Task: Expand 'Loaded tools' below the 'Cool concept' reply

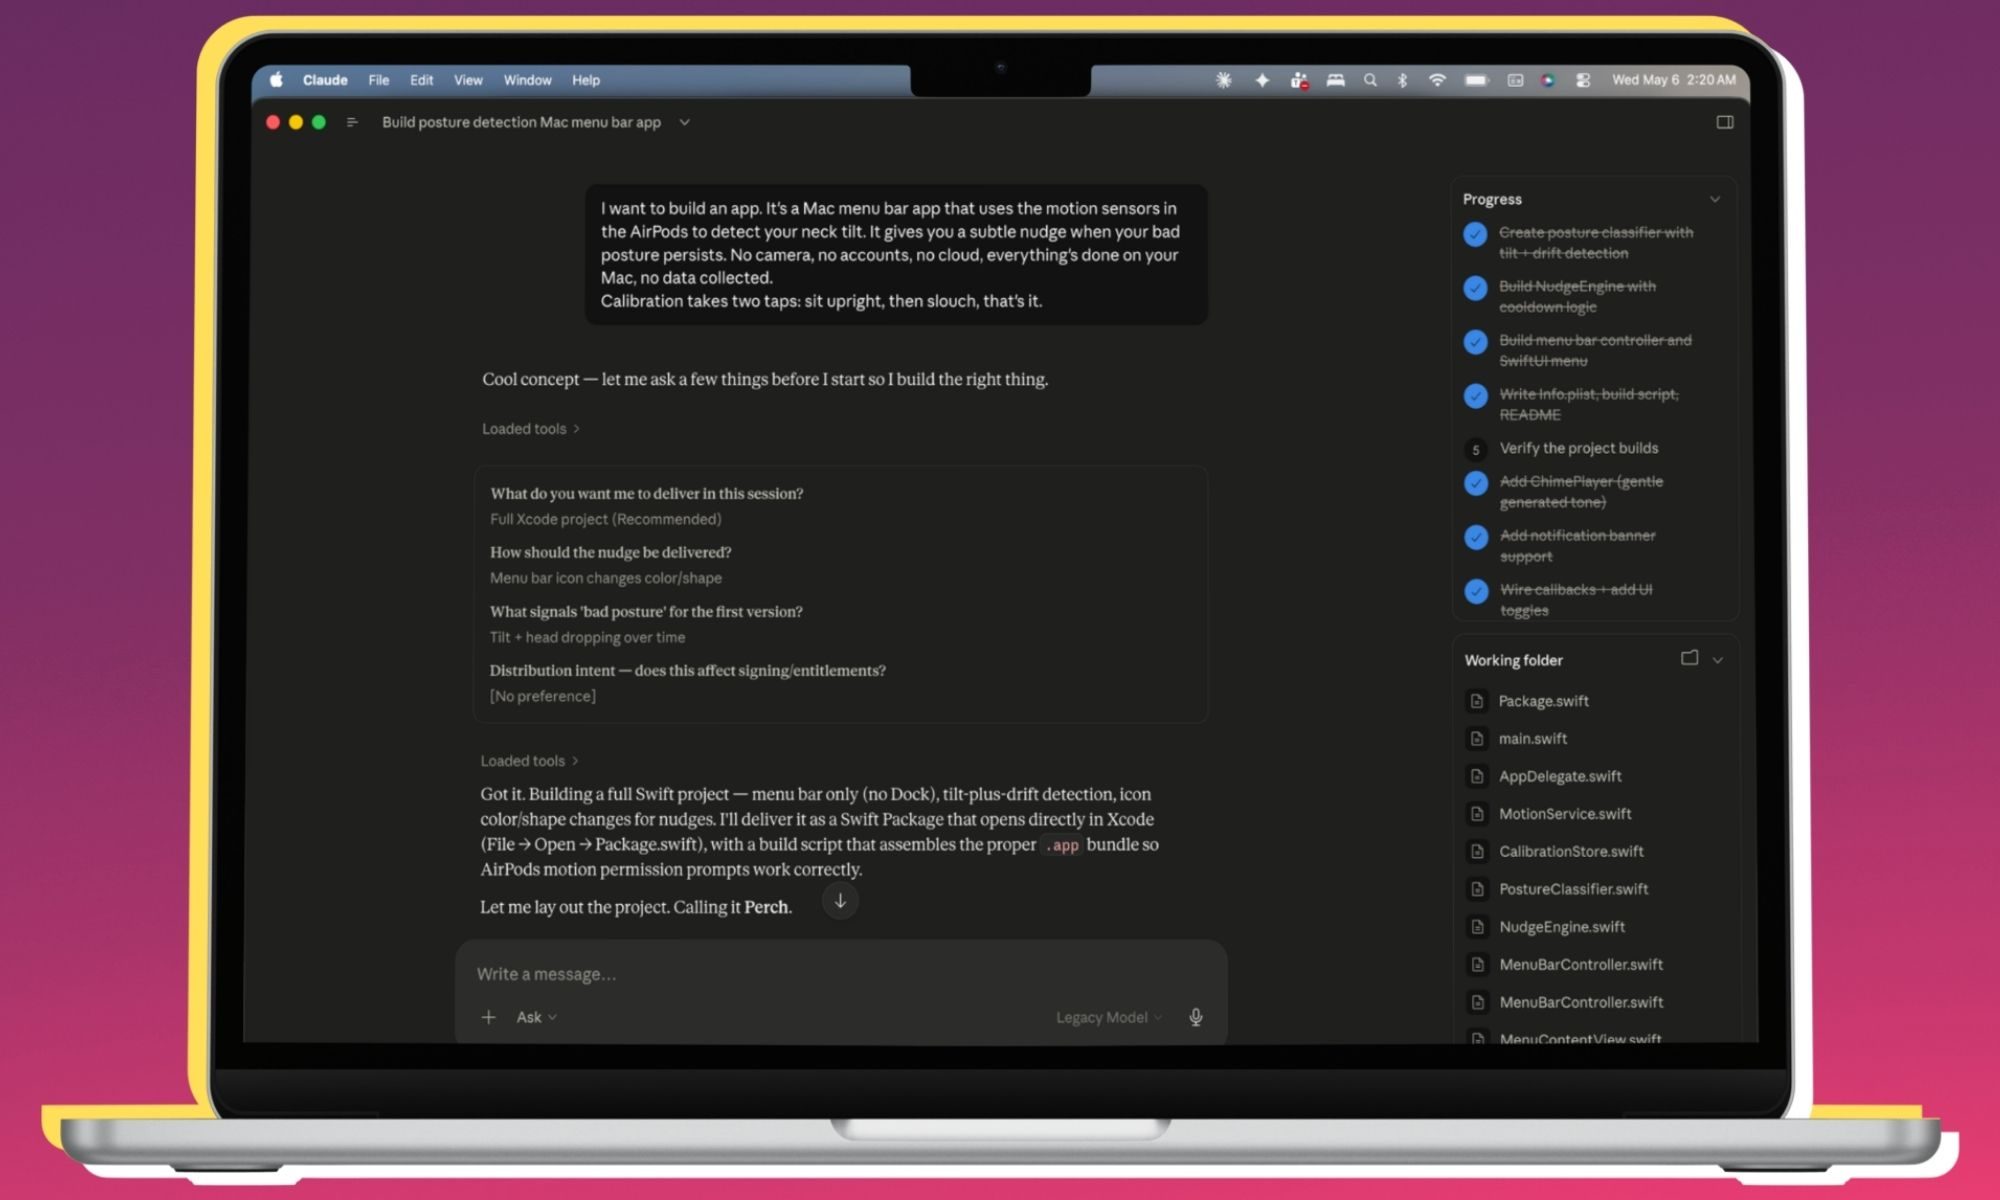Action: click(x=531, y=429)
